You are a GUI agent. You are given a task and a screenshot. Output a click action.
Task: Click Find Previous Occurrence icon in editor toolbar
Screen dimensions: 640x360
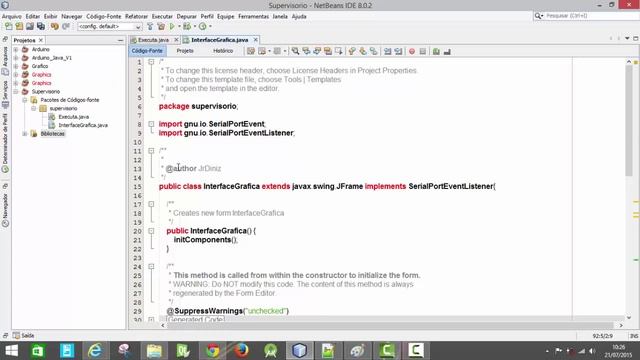[306, 51]
